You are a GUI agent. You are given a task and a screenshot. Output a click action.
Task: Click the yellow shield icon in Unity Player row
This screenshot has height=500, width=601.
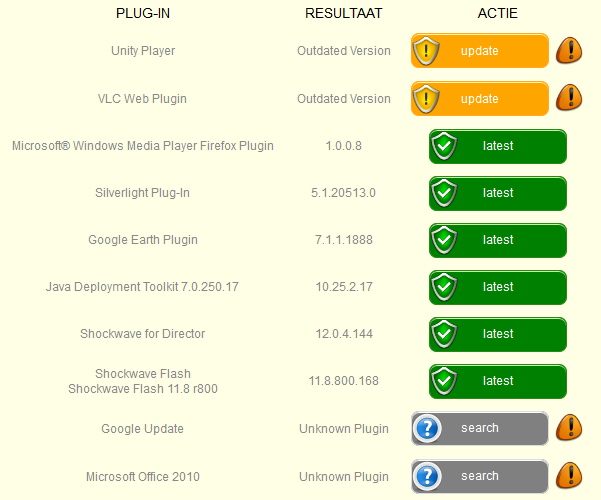(x=426, y=51)
